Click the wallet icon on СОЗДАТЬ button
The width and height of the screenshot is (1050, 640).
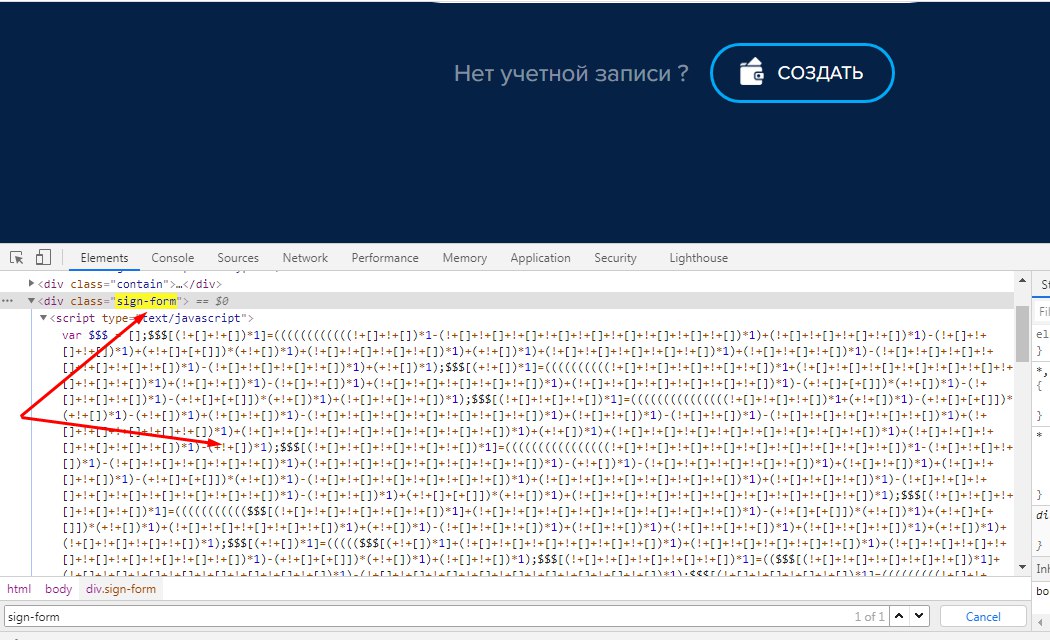click(x=751, y=72)
